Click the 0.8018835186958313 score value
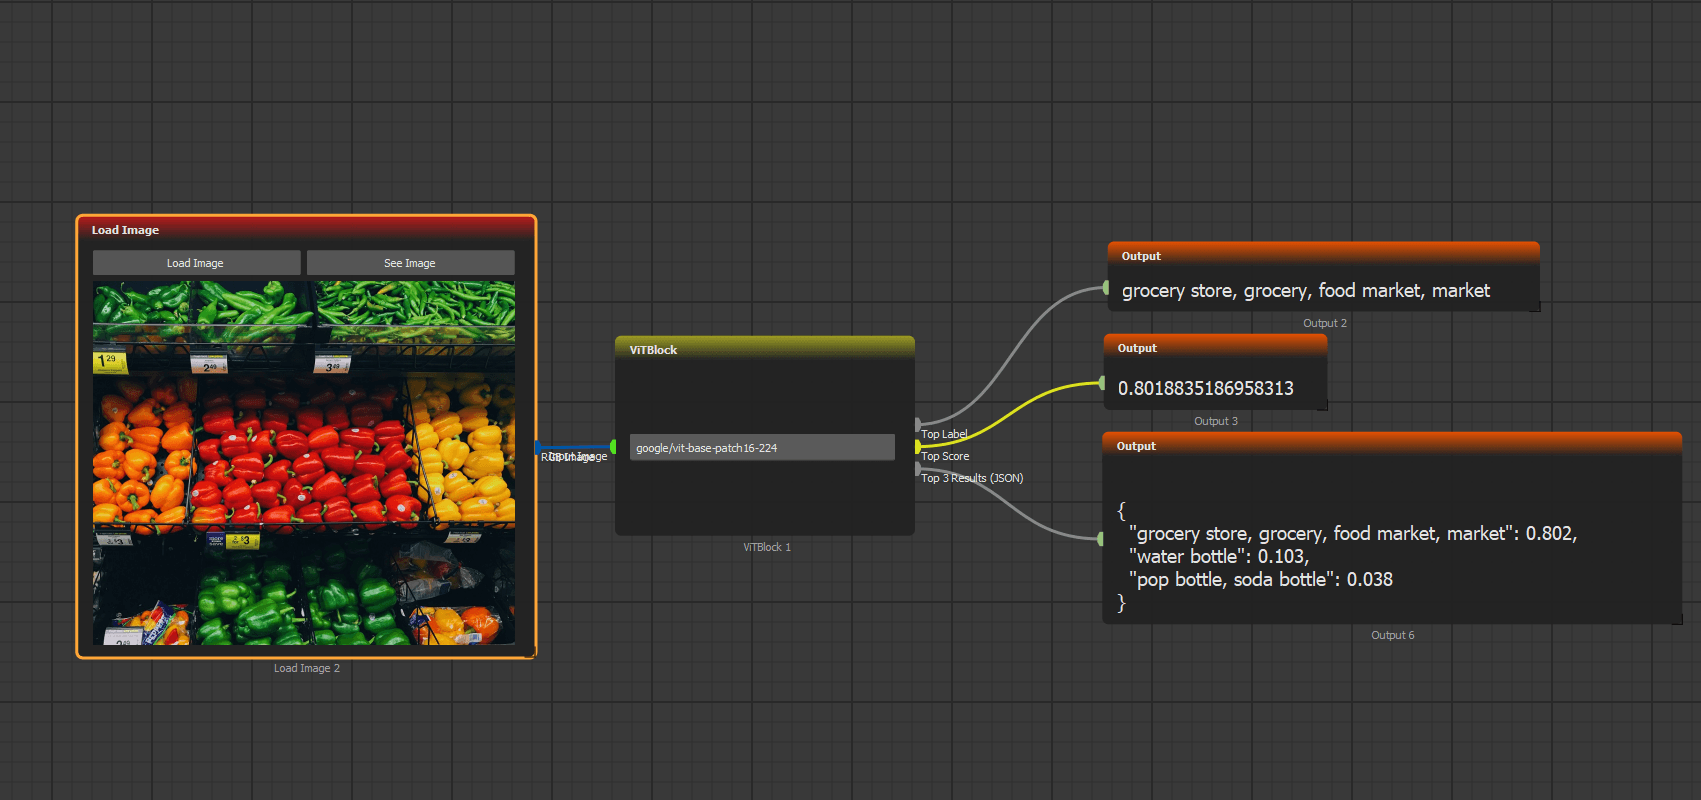 1205,388
